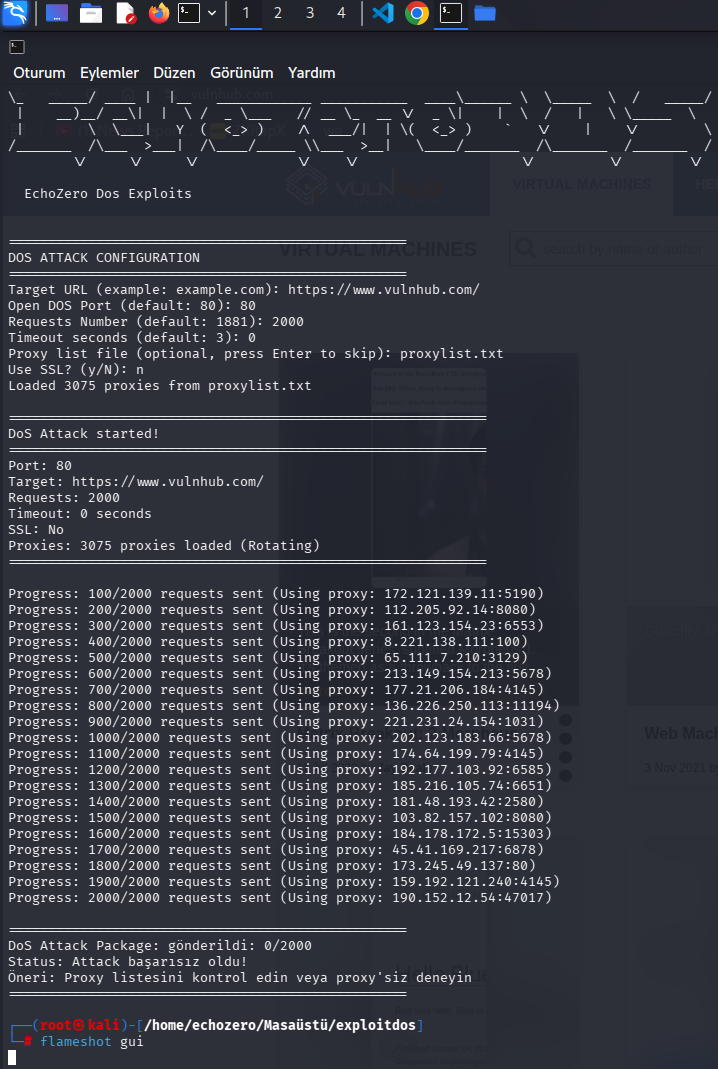This screenshot has width=718, height=1069.
Task: Open the Yardım menu
Action: pyautogui.click(x=312, y=73)
